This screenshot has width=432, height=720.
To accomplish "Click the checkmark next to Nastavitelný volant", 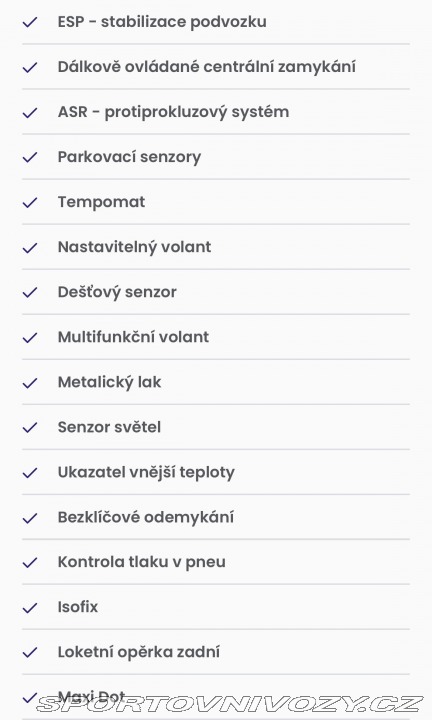I will point(30,247).
